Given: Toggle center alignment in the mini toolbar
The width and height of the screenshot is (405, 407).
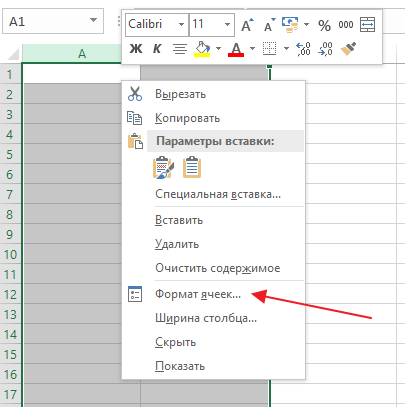Looking at the screenshot, I should [180, 49].
